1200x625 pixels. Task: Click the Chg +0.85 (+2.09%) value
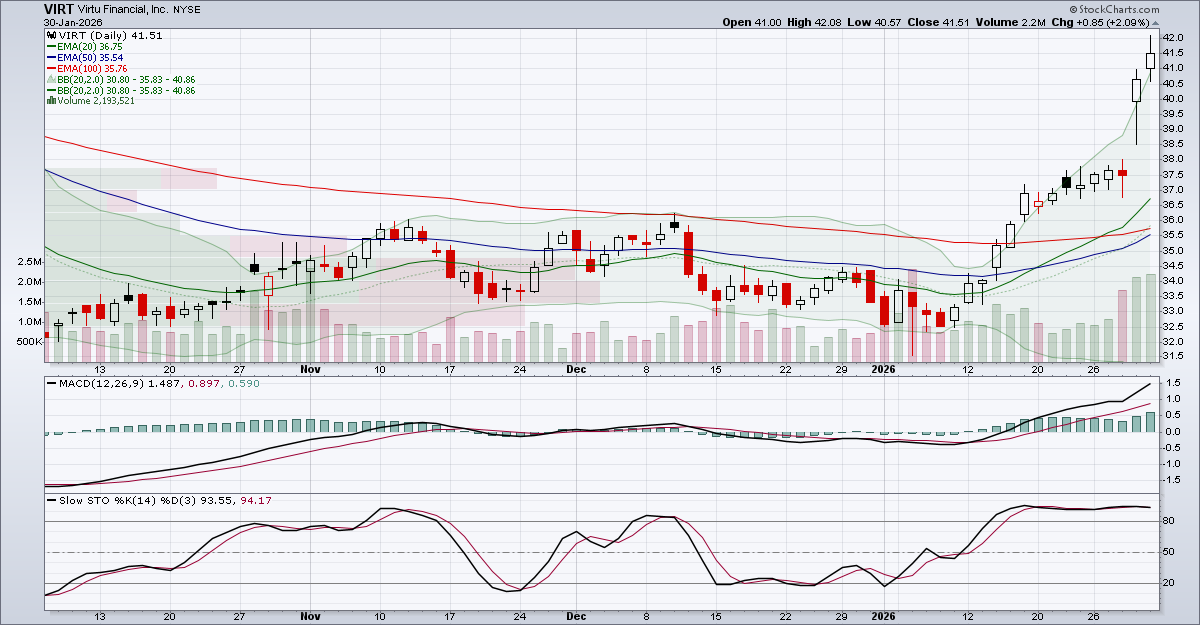1102,21
